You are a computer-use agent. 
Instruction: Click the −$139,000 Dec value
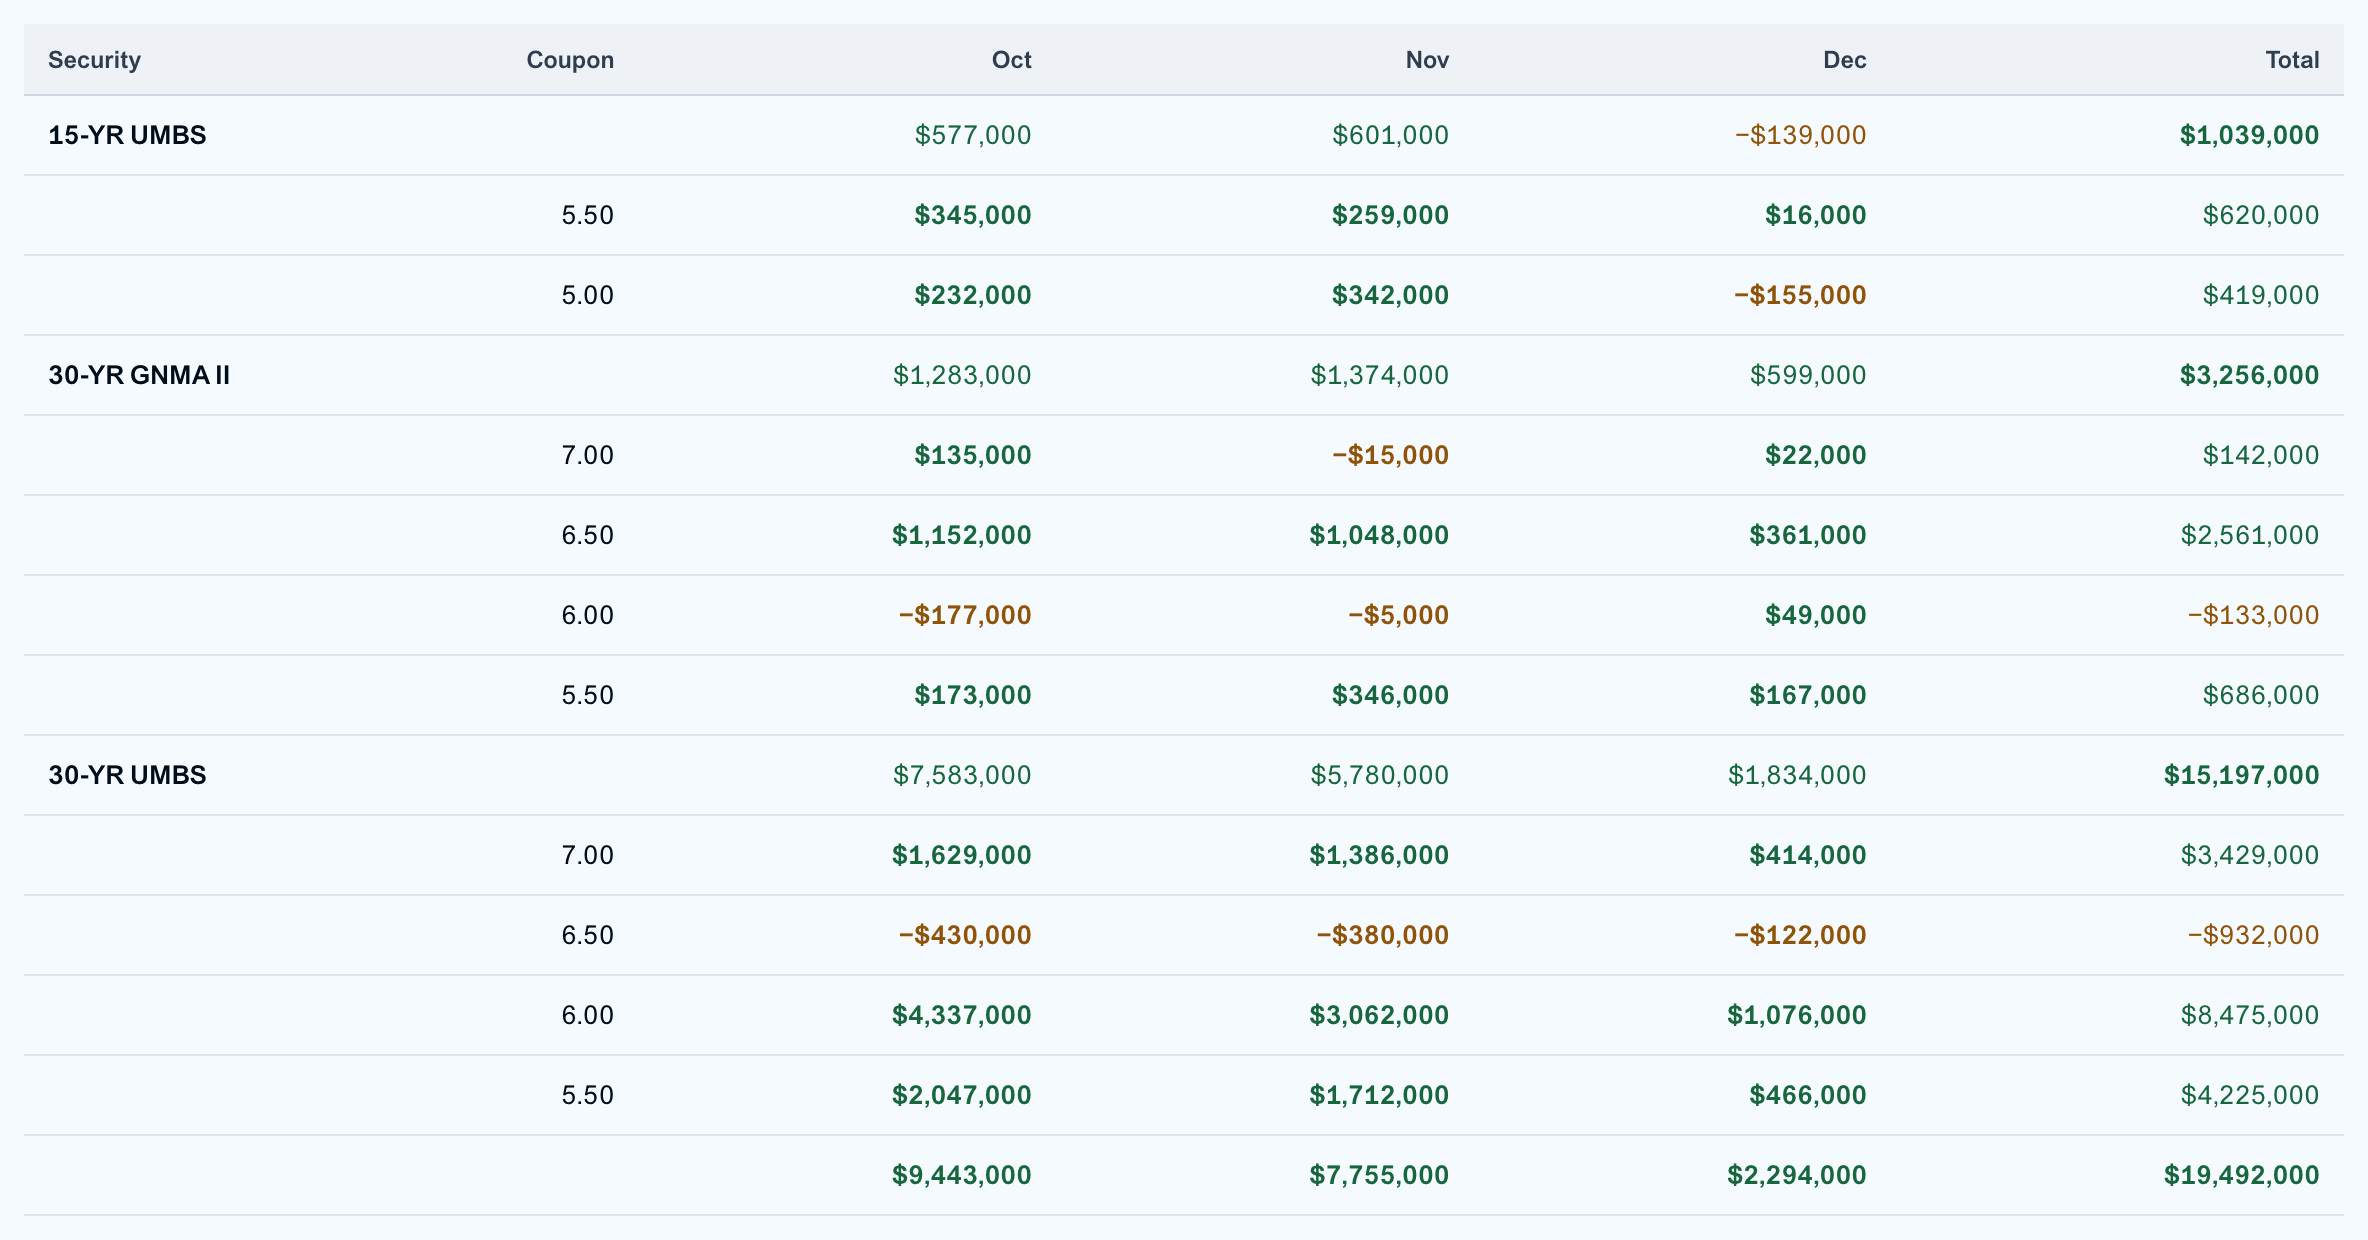(x=1800, y=135)
